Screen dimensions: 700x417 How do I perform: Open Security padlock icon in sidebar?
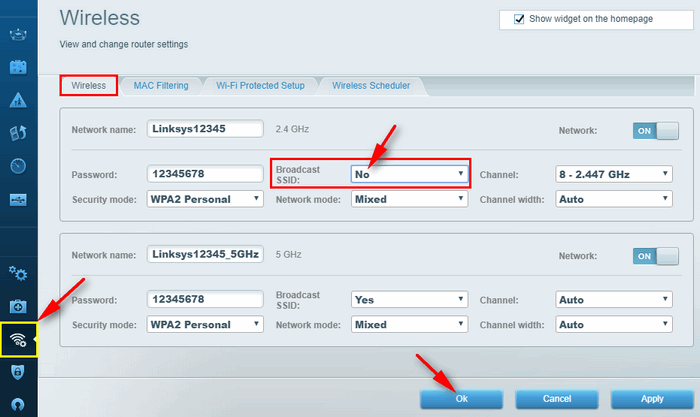[18, 372]
